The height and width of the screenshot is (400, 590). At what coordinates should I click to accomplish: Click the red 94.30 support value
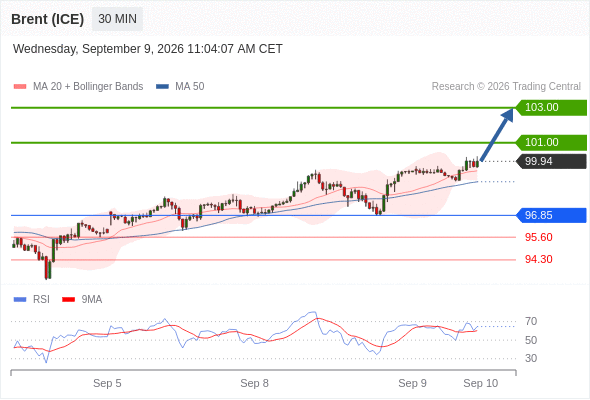(x=538, y=259)
